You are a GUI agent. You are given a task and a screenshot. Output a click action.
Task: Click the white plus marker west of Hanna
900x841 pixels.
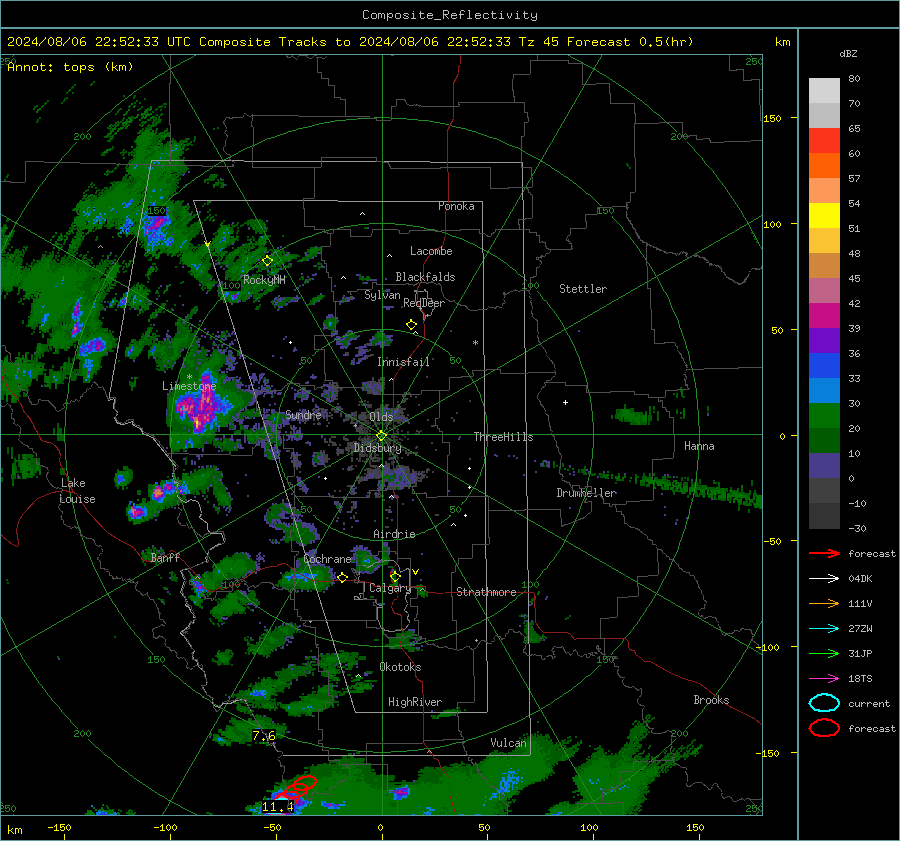click(565, 402)
